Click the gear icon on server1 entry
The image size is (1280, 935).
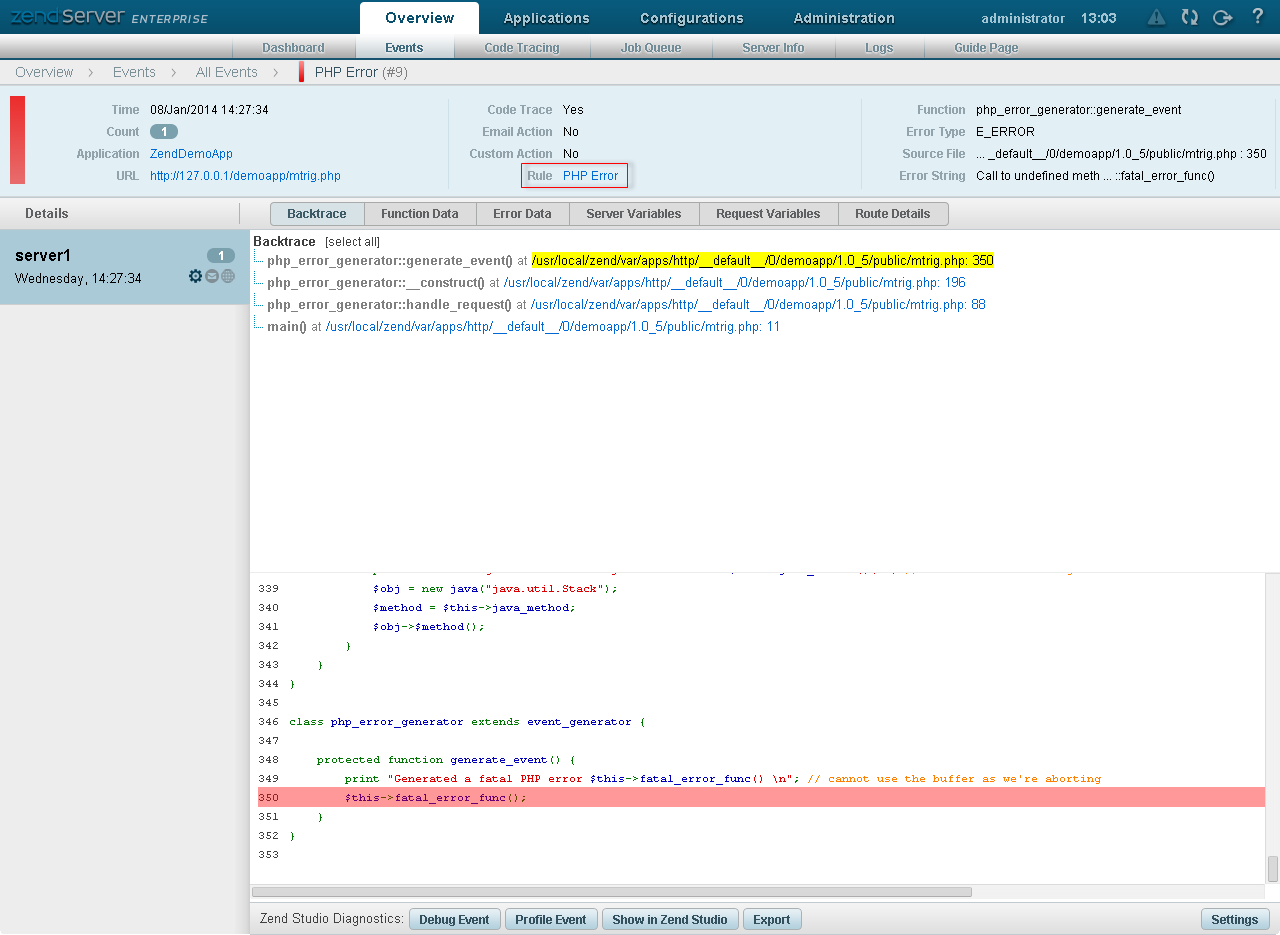point(195,276)
